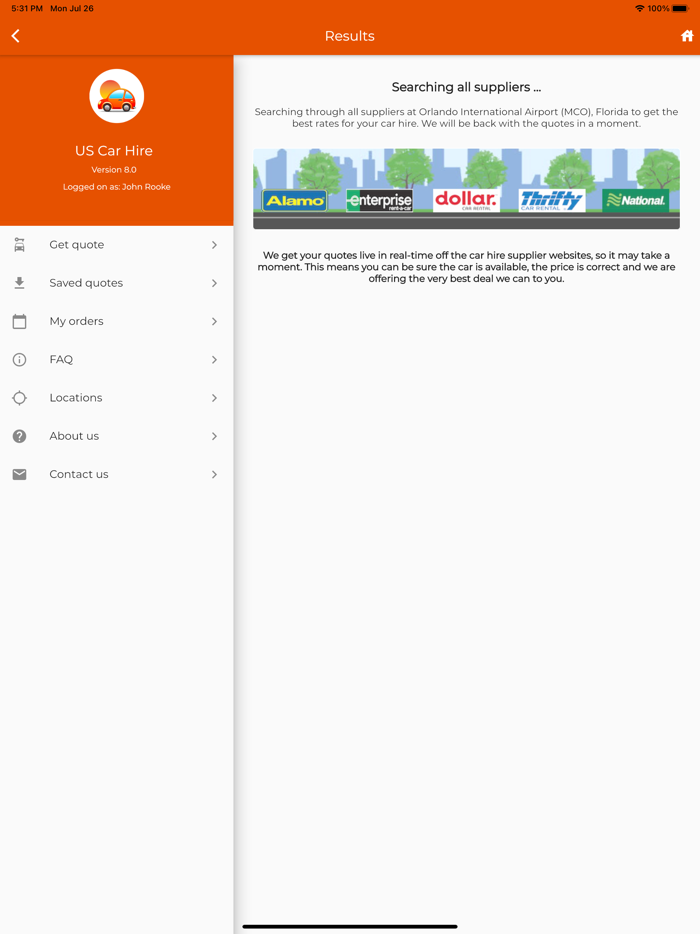700x934 pixels.
Task: Click the Contact us envelope icon
Action: pos(20,474)
